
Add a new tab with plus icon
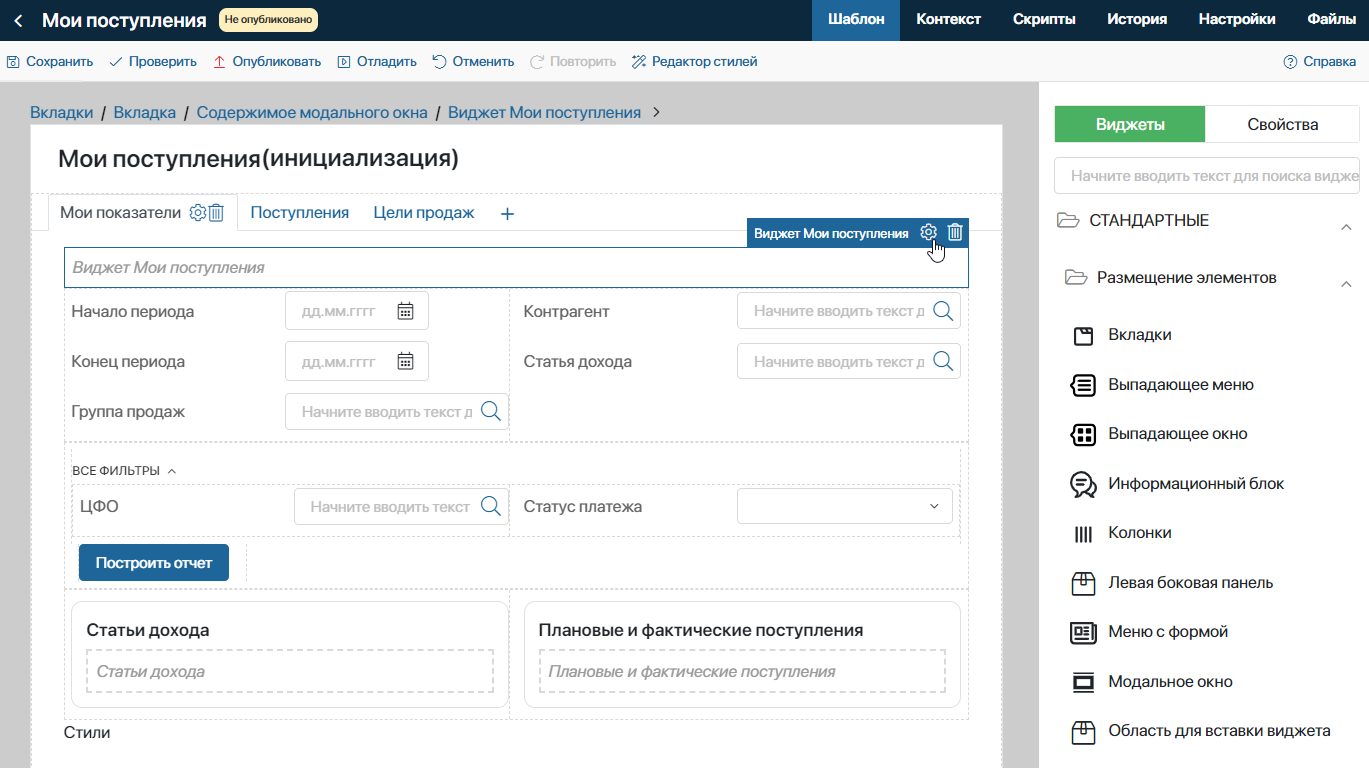[x=507, y=213]
